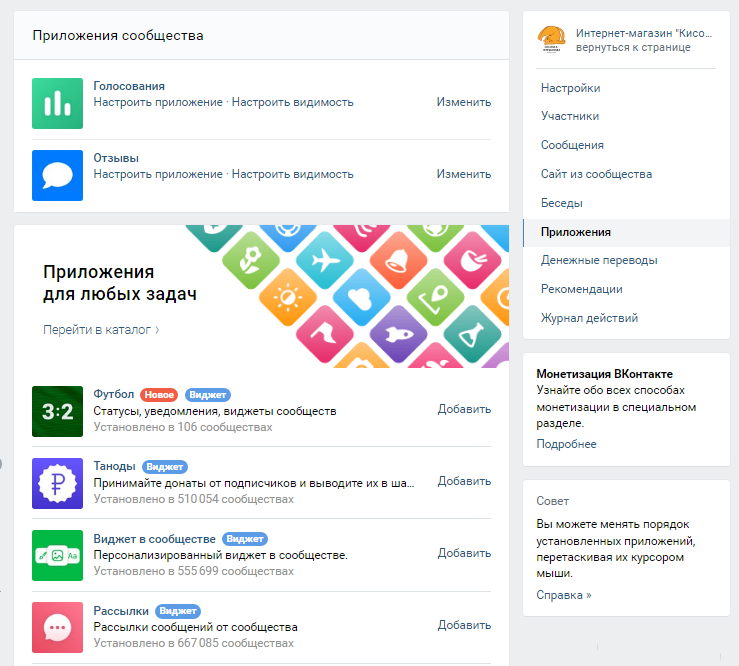Add the Рассылки app to community
The width and height of the screenshot is (739, 666).
tap(464, 625)
